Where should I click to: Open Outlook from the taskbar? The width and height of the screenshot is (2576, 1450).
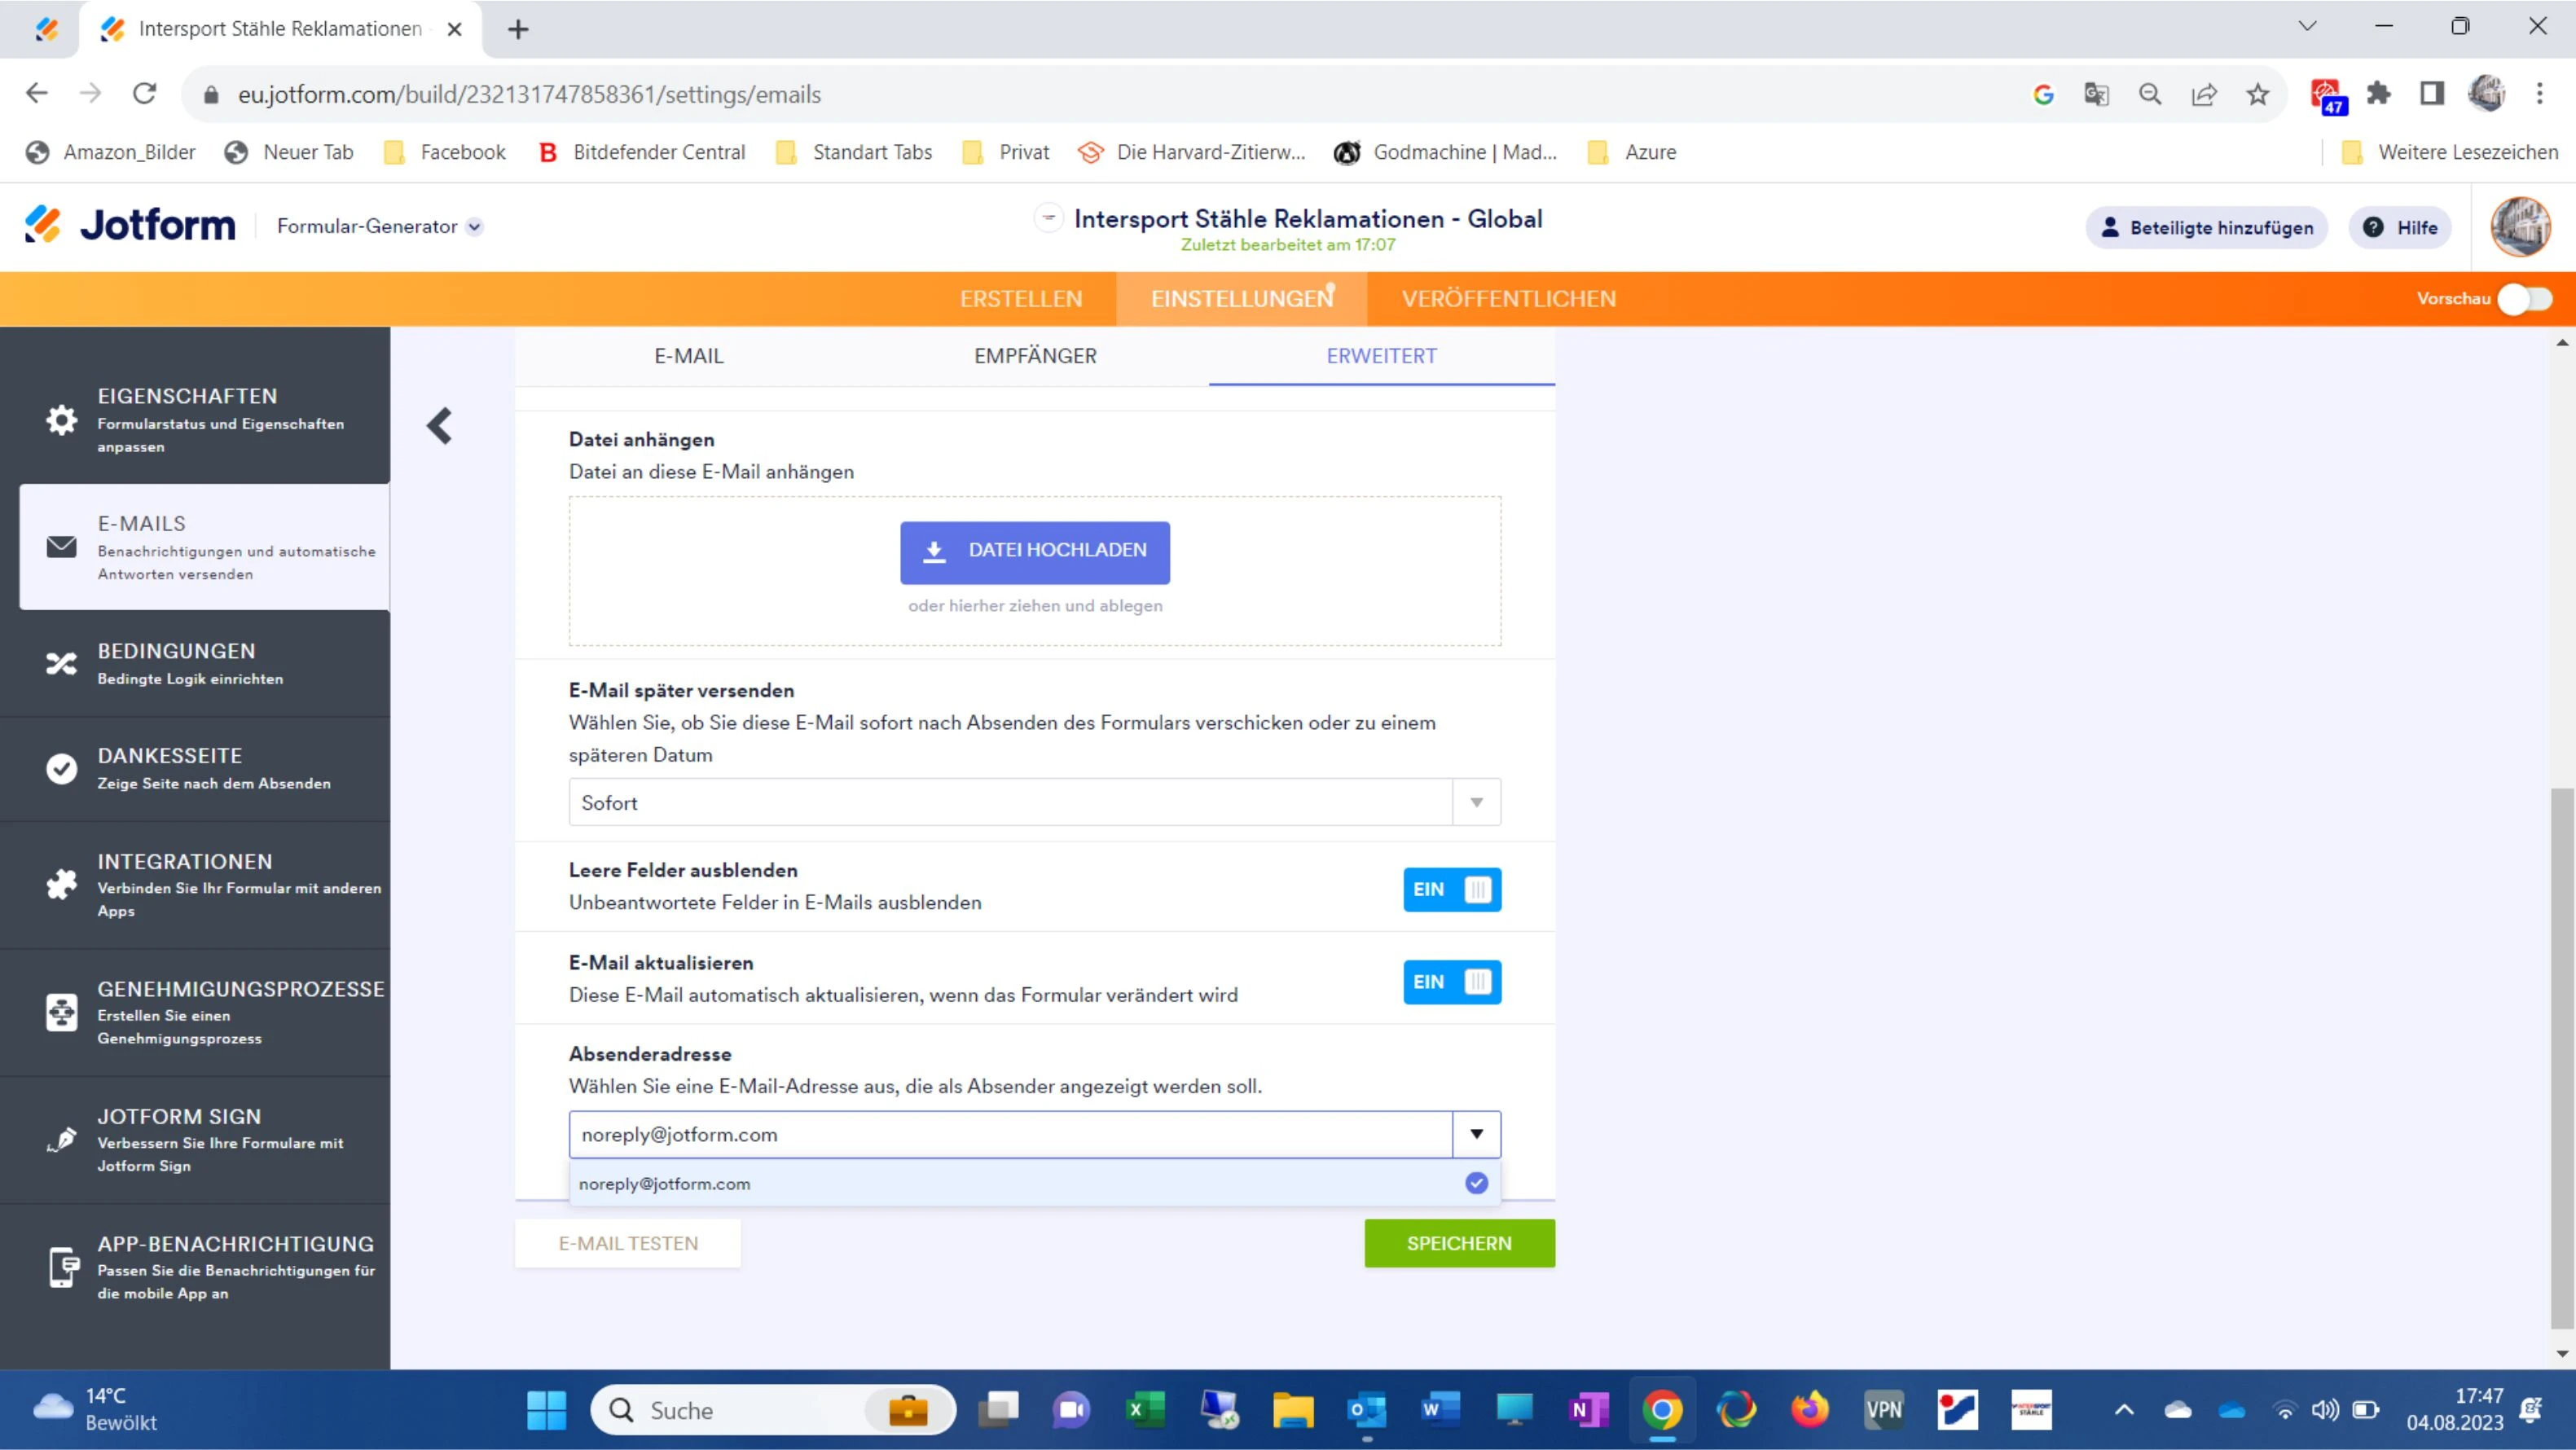1367,1410
